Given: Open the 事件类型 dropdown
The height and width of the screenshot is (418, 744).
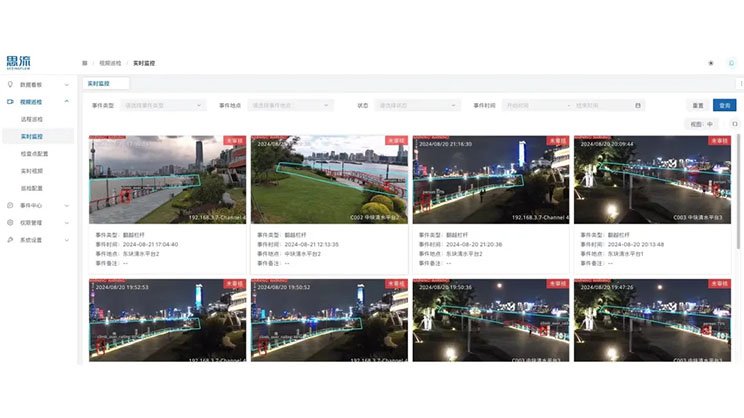Looking at the screenshot, I should point(163,105).
